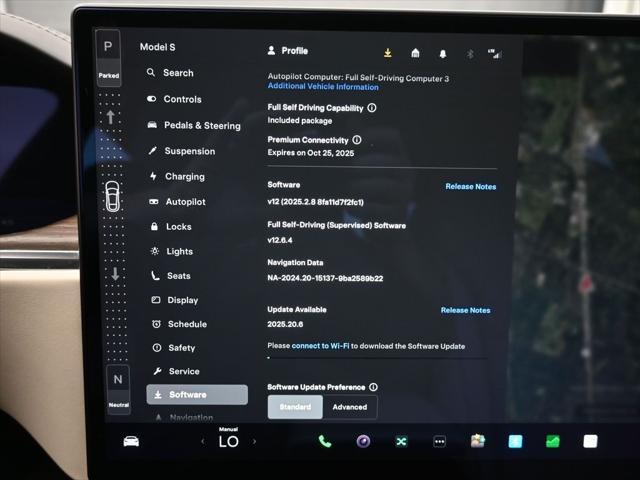Open Service menu
The height and width of the screenshot is (480, 640).
pos(176,371)
